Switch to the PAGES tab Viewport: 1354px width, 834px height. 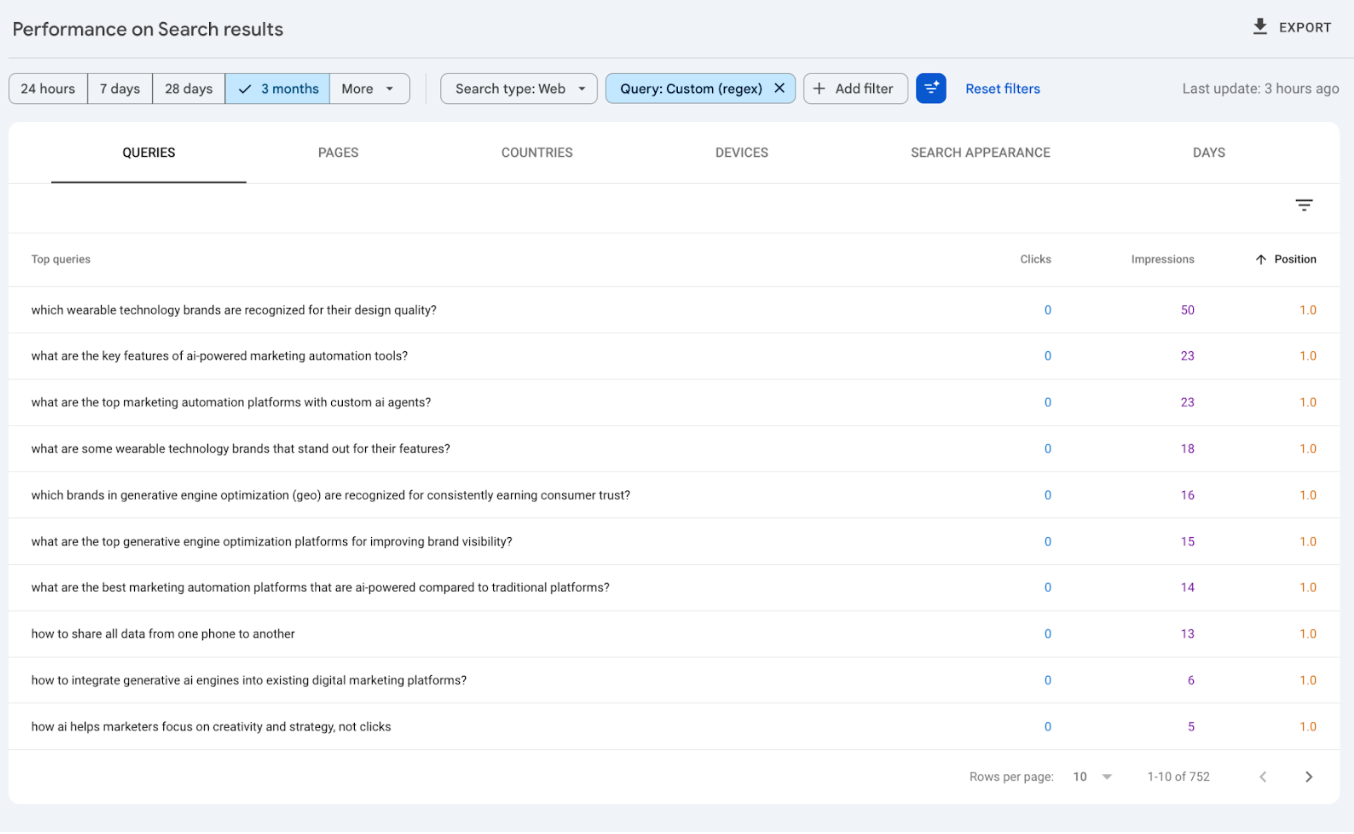pyautogui.click(x=338, y=152)
